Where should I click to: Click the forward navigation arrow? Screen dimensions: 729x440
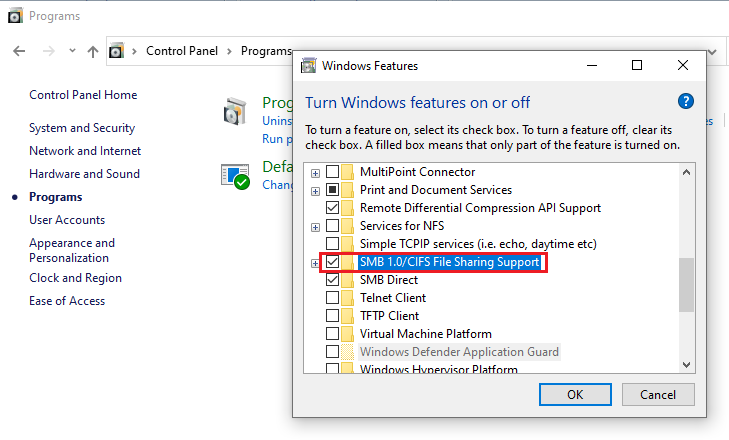pyautogui.click(x=46, y=50)
